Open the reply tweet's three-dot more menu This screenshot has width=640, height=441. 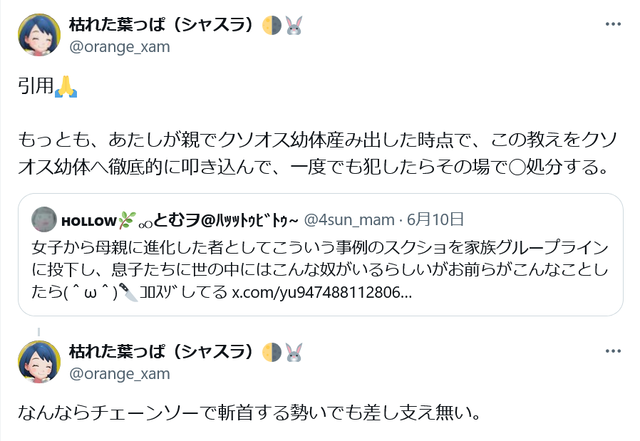pos(613,351)
